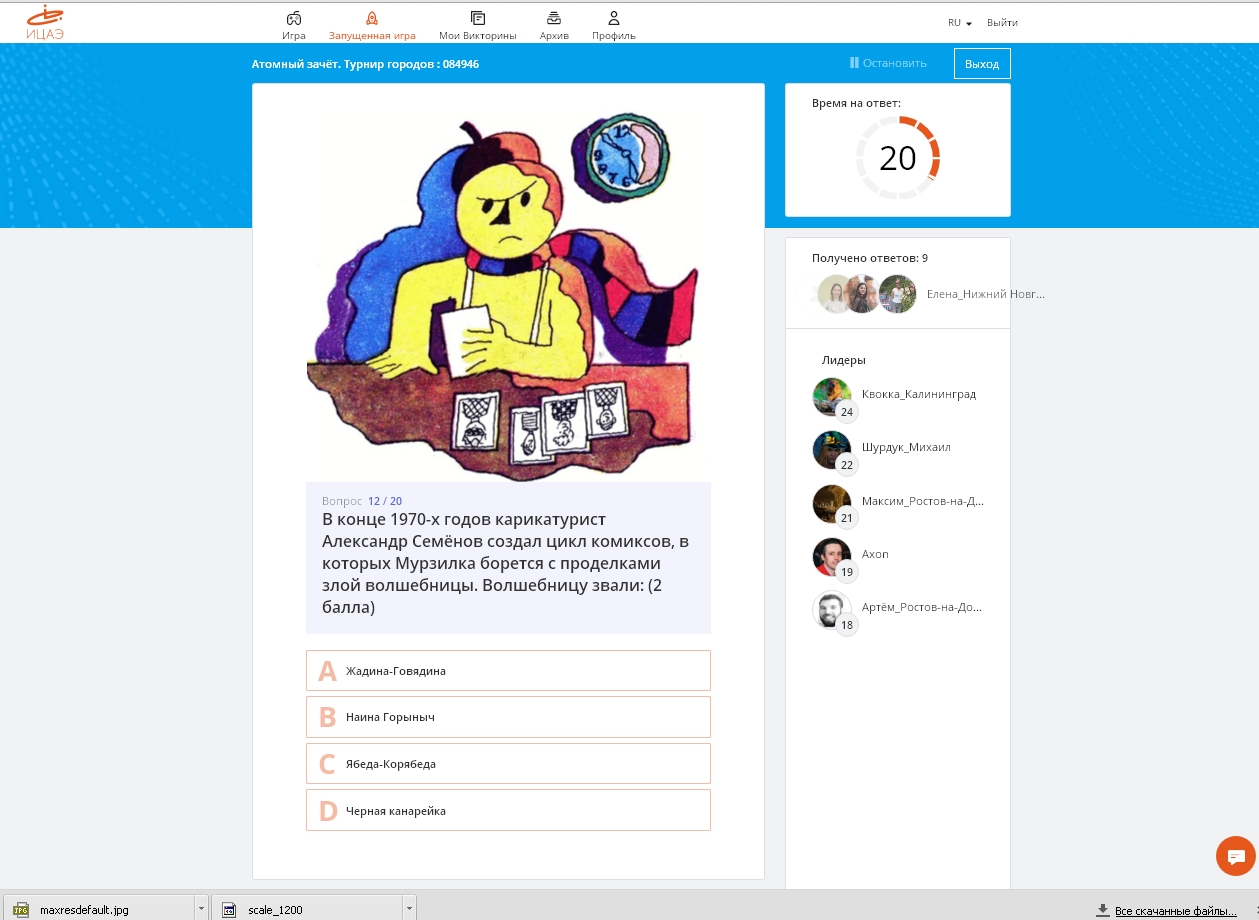Viewport: 1259px width, 920px height.
Task: Click the score badge 19
Action: [x=847, y=572]
